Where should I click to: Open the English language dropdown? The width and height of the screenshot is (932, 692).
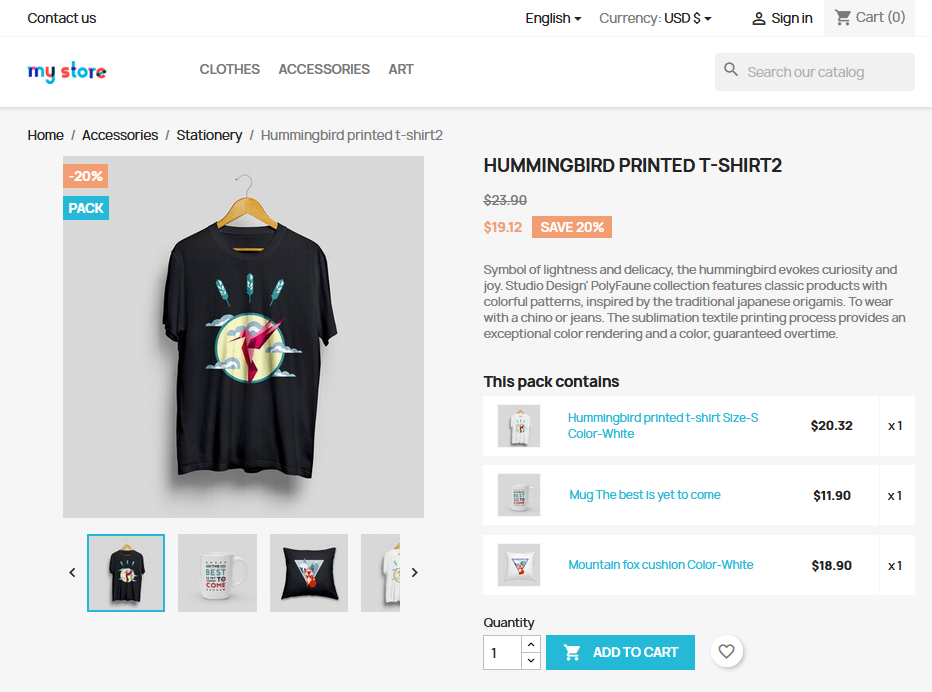pos(553,18)
